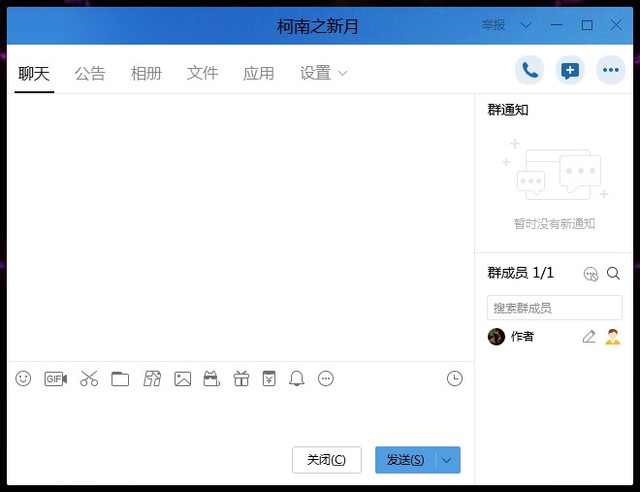Image resolution: width=640 pixels, height=492 pixels.
Task: Click the blue chat bubble plus icon
Action: coord(570,70)
